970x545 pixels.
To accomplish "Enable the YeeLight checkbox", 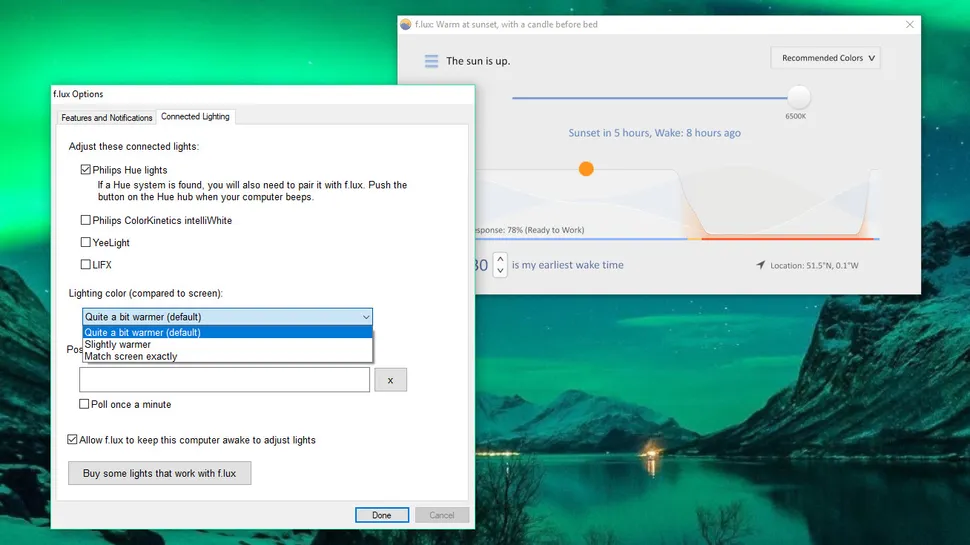I will tap(86, 242).
